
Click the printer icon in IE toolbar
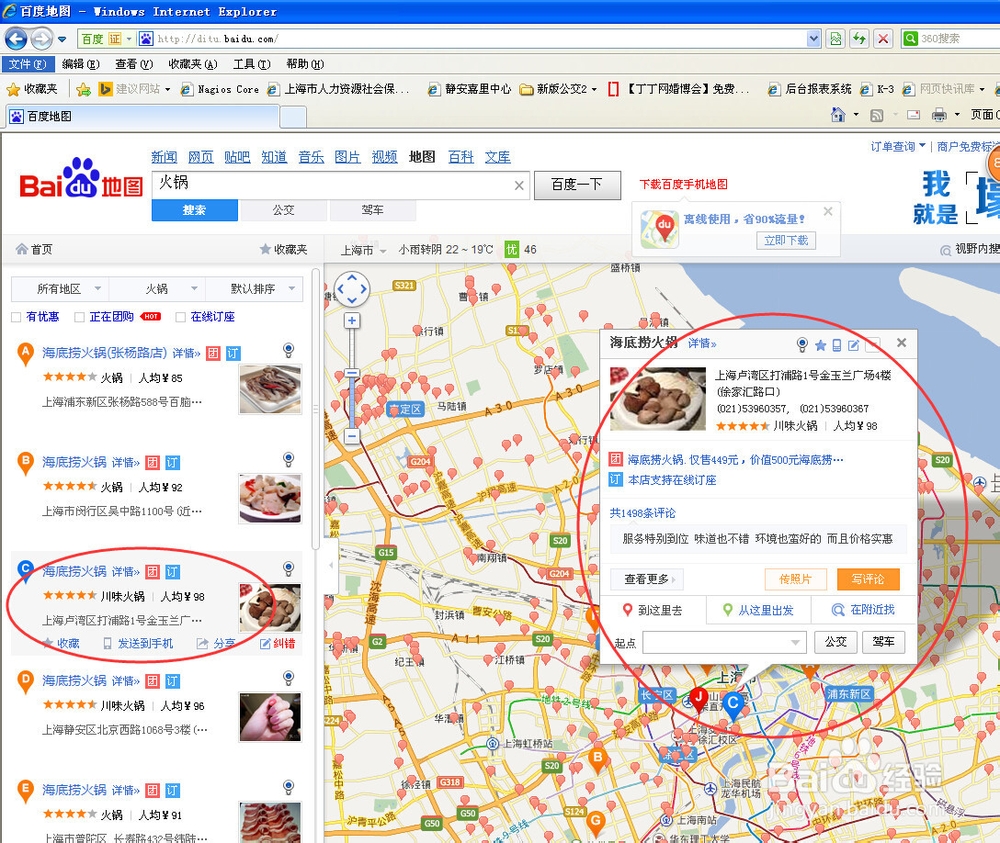939,115
